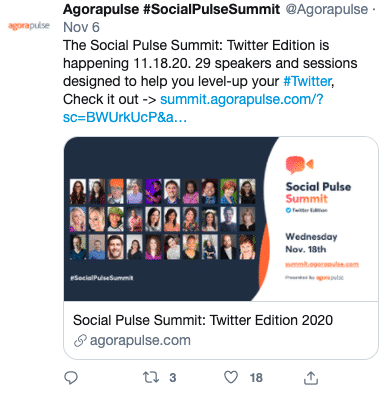Screen dimensions: 385x394
Task: Click the link chain icon beside agorapulse.com
Action: click(x=80, y=341)
